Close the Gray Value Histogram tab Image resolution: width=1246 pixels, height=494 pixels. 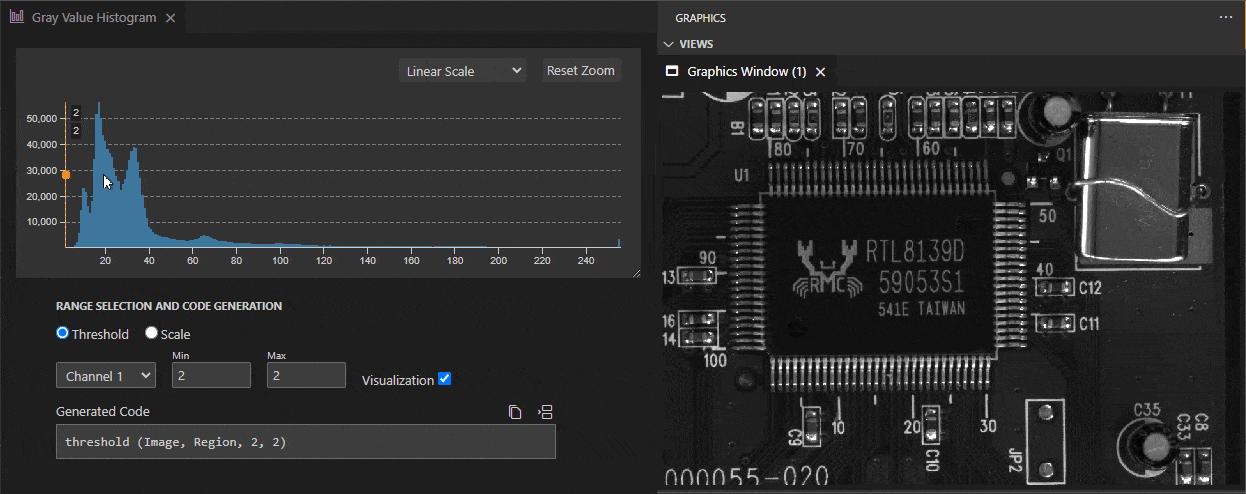tap(170, 18)
